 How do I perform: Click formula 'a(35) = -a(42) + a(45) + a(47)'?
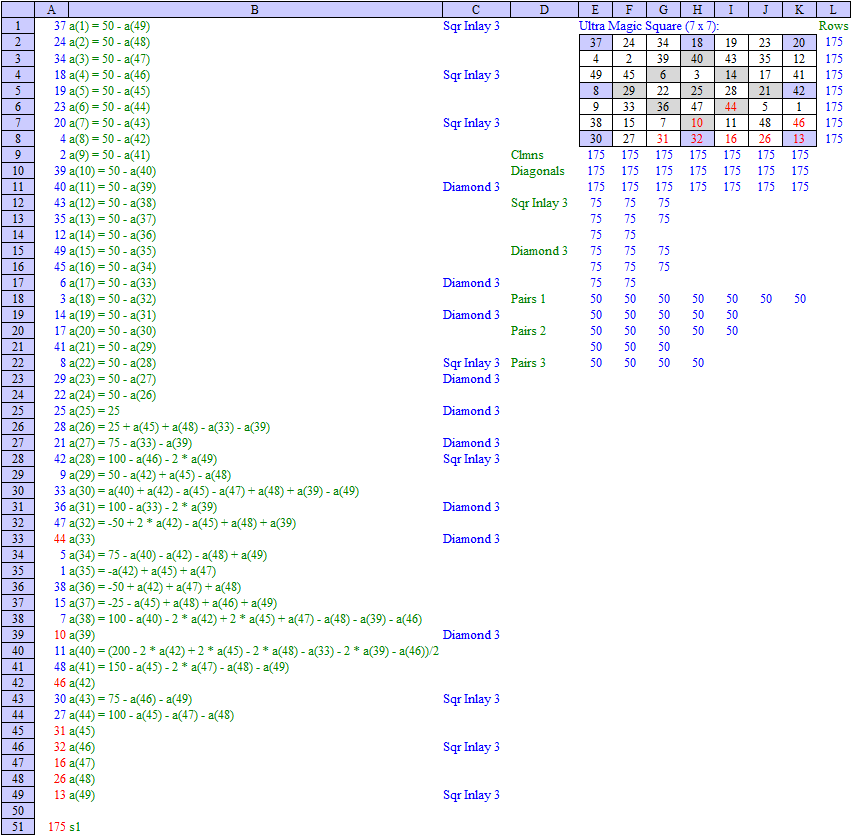tap(142, 571)
